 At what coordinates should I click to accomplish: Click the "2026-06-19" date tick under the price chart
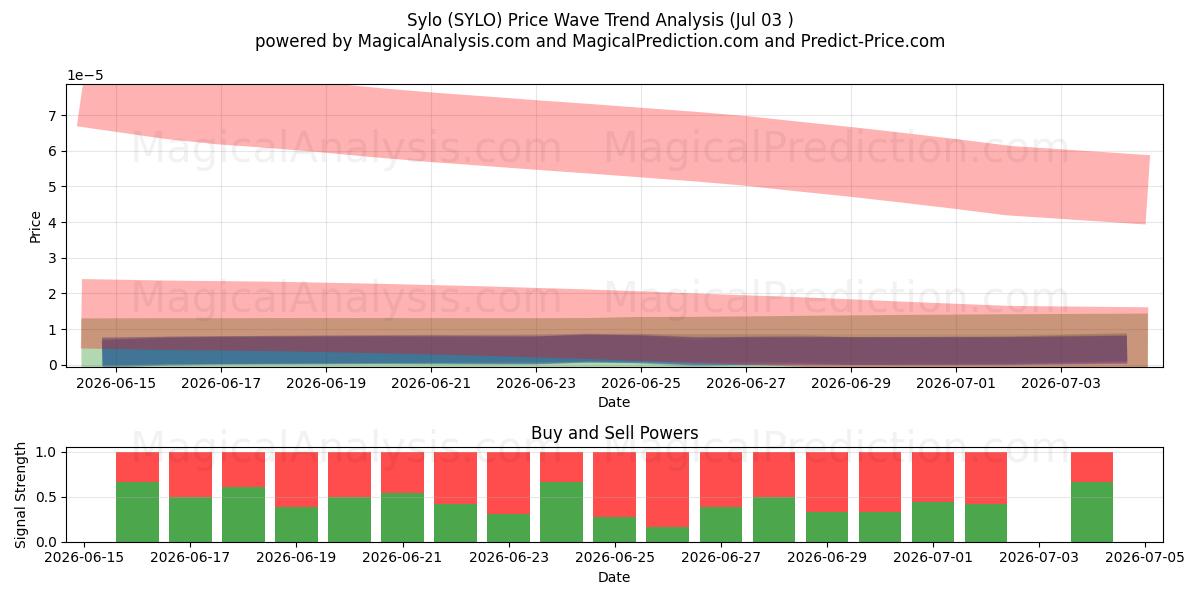tap(326, 382)
